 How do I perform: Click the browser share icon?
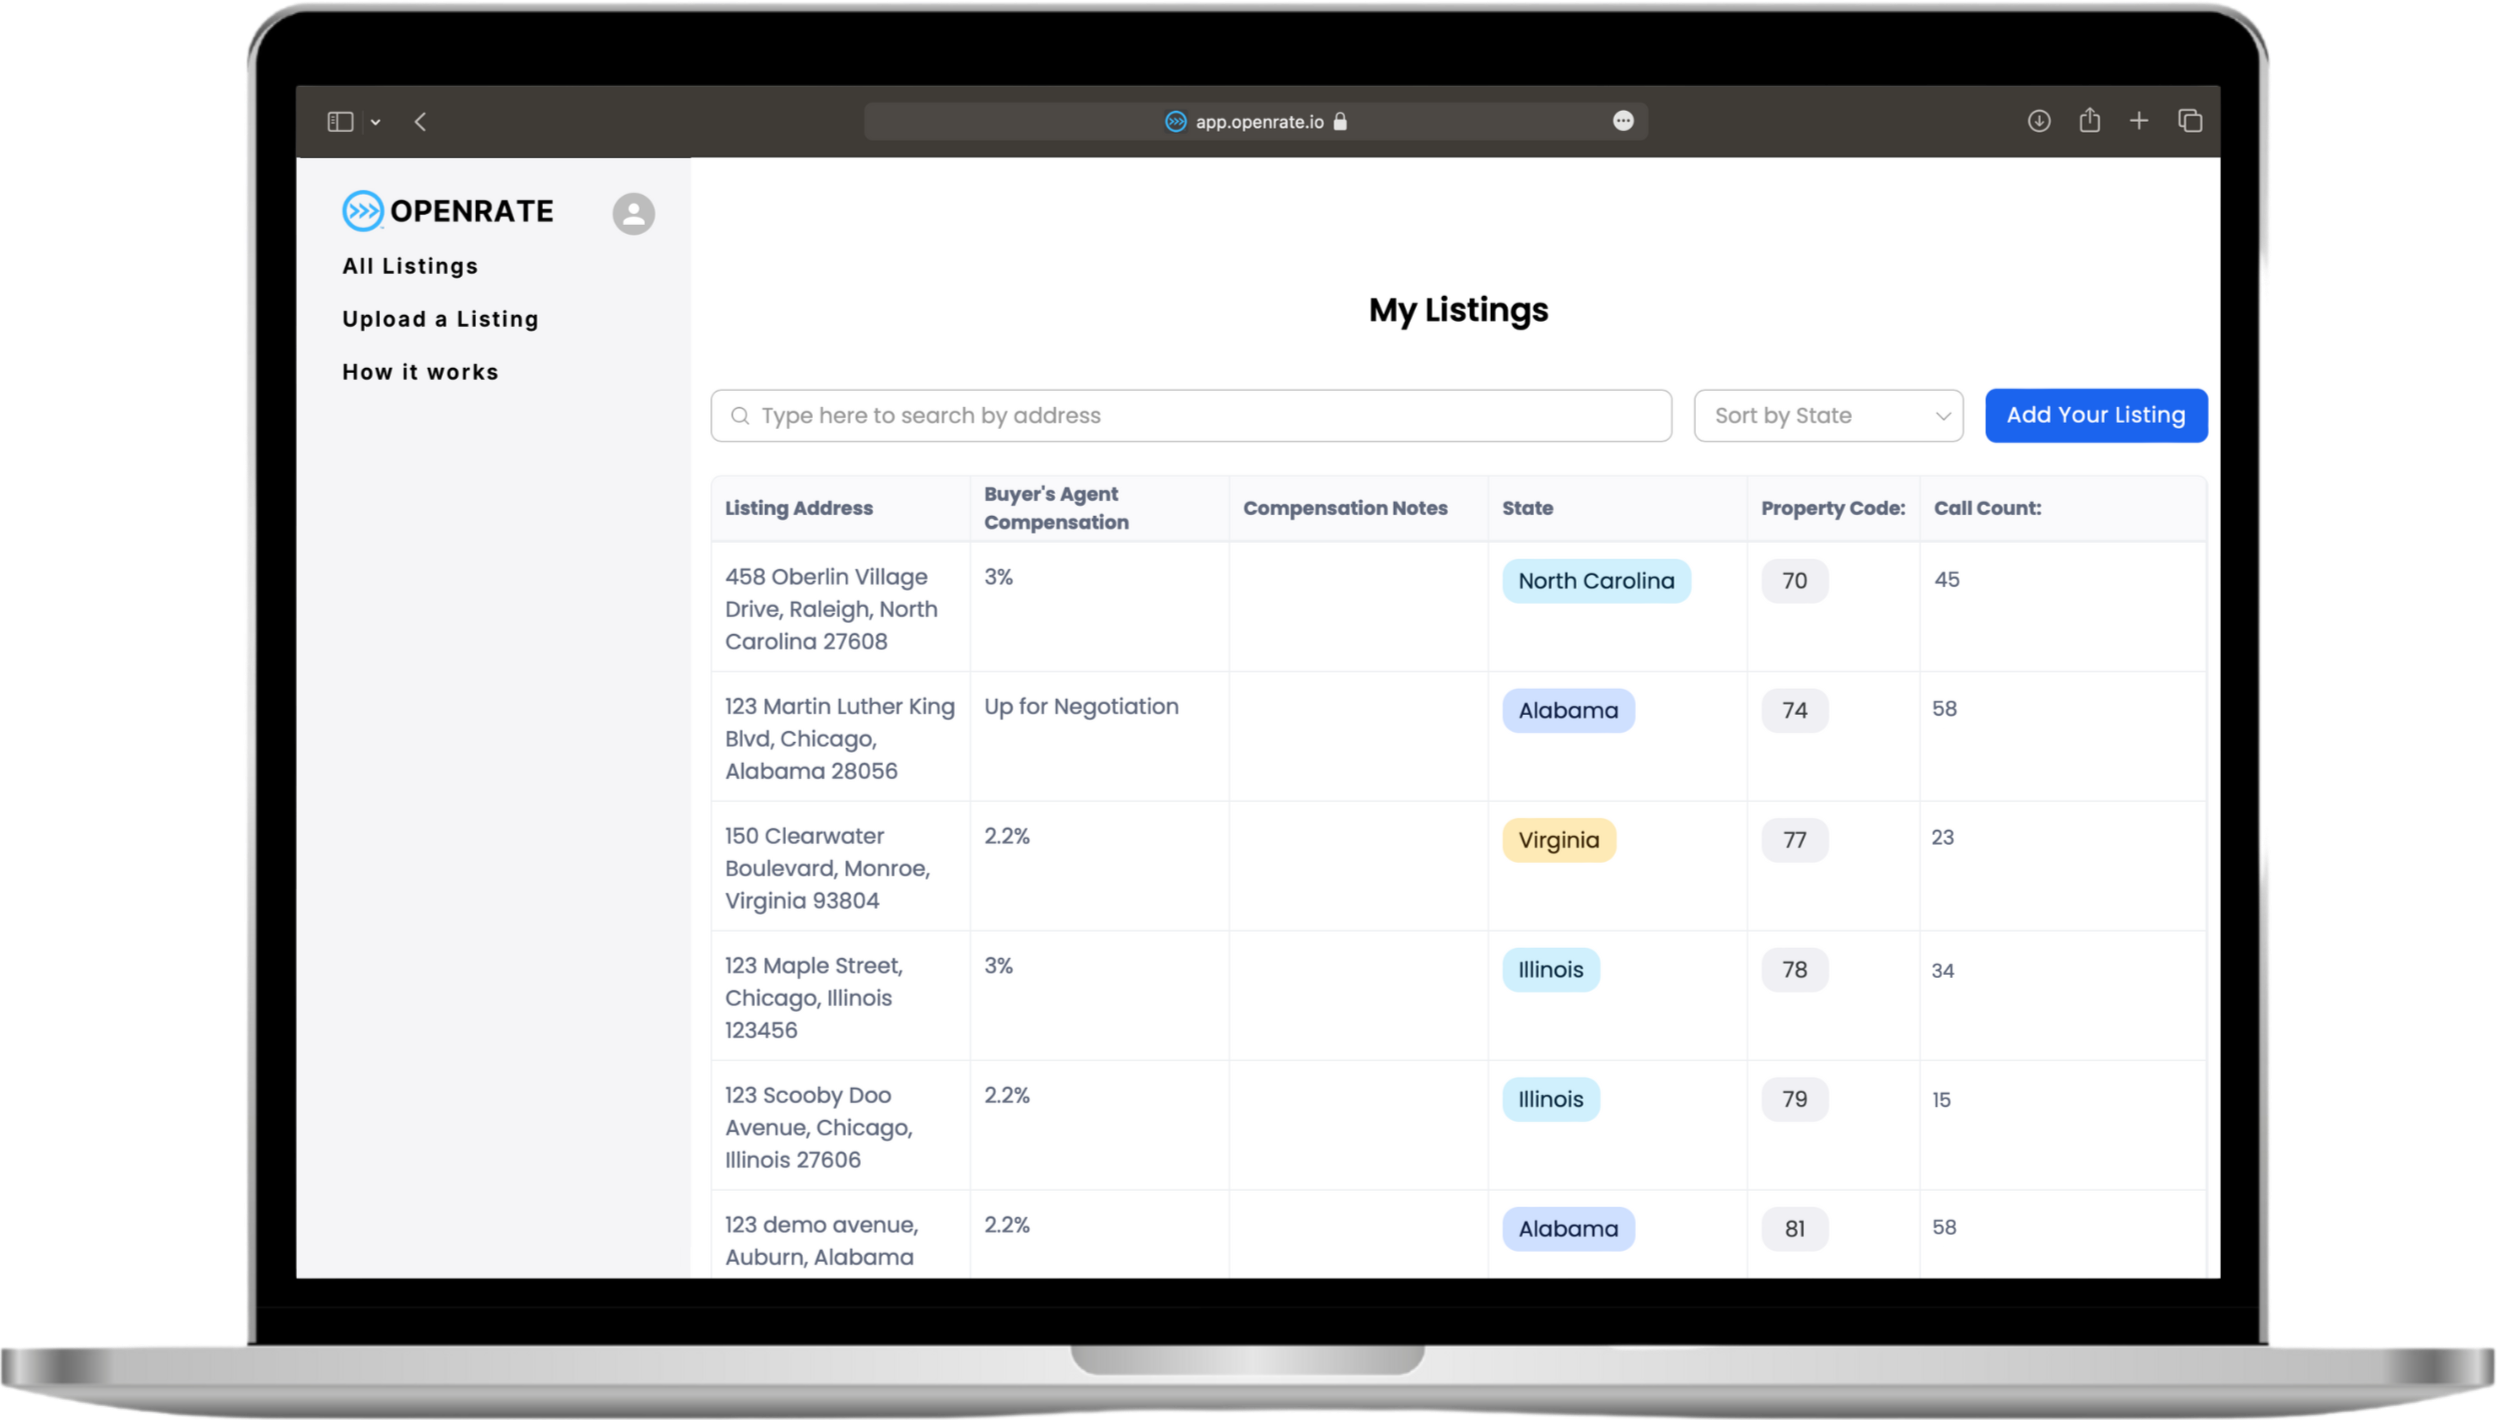(2089, 121)
